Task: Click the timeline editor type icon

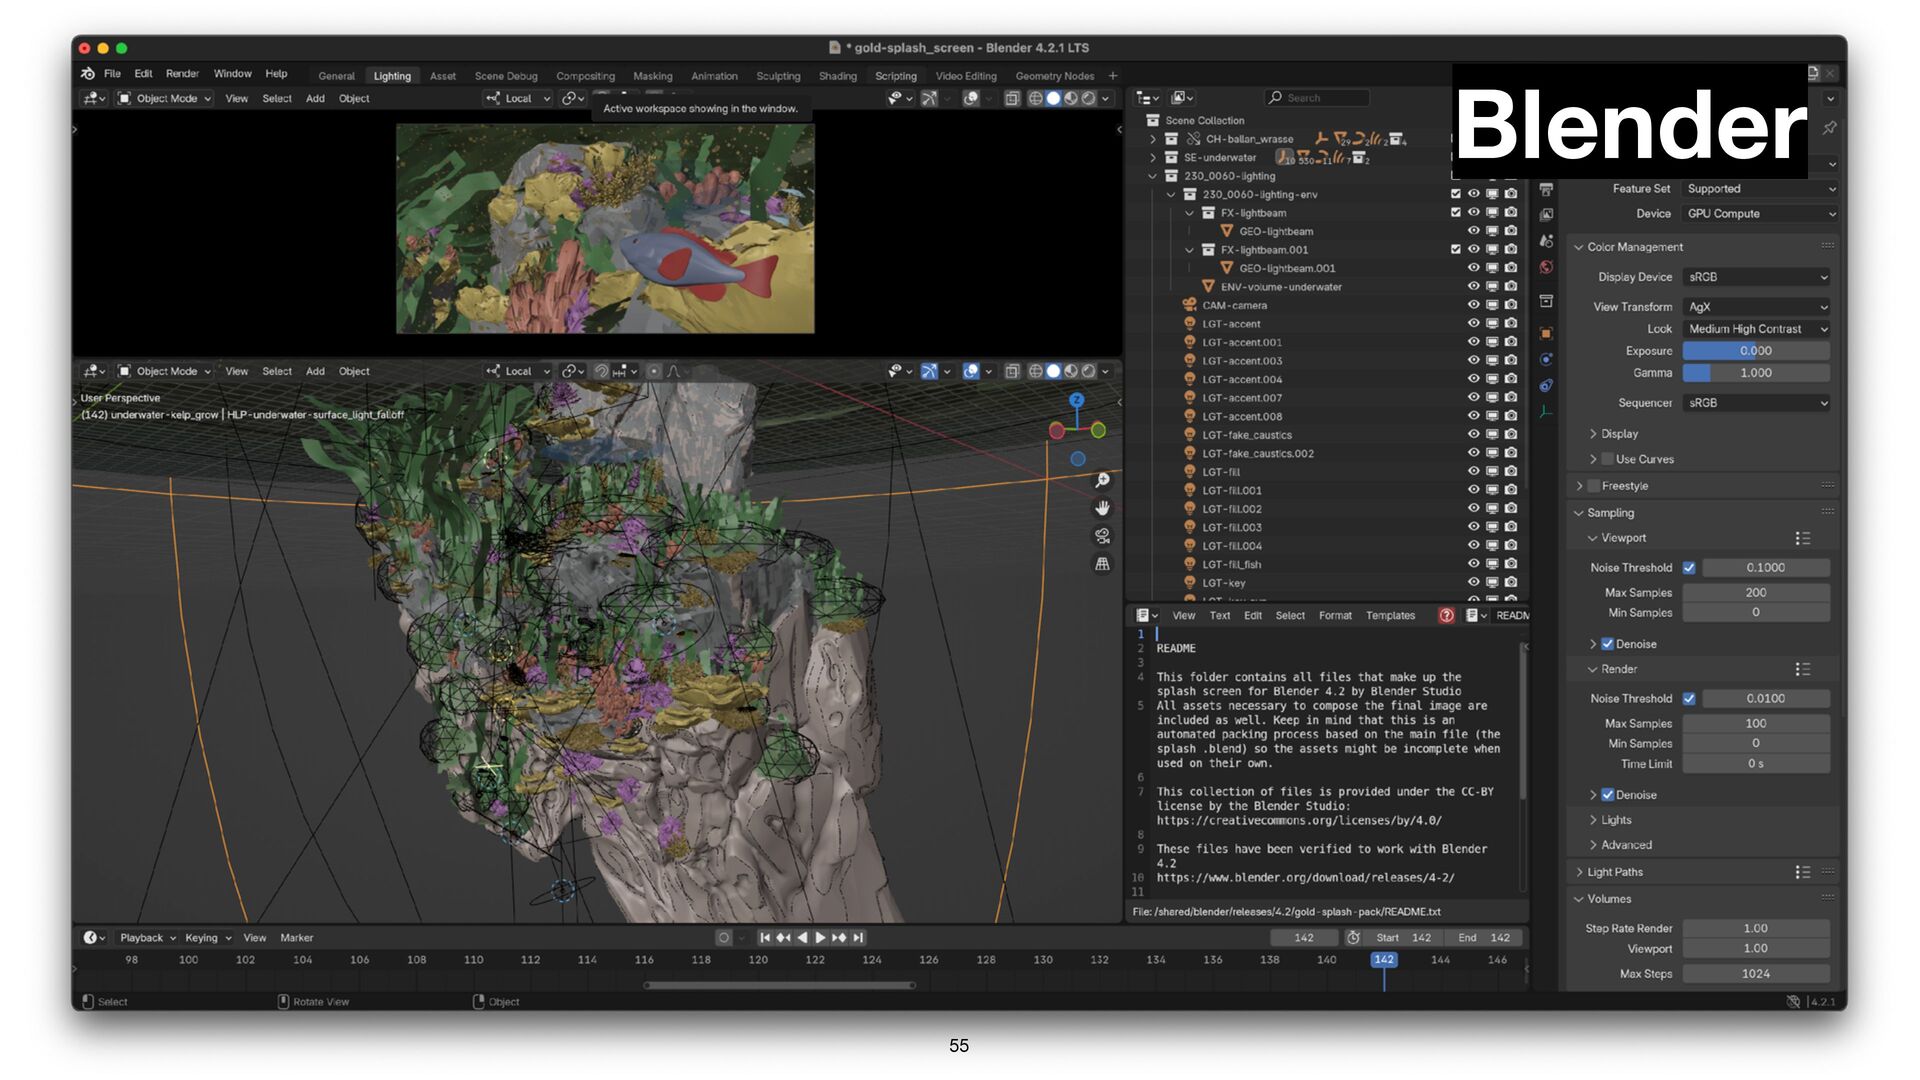Action: [x=94, y=938]
